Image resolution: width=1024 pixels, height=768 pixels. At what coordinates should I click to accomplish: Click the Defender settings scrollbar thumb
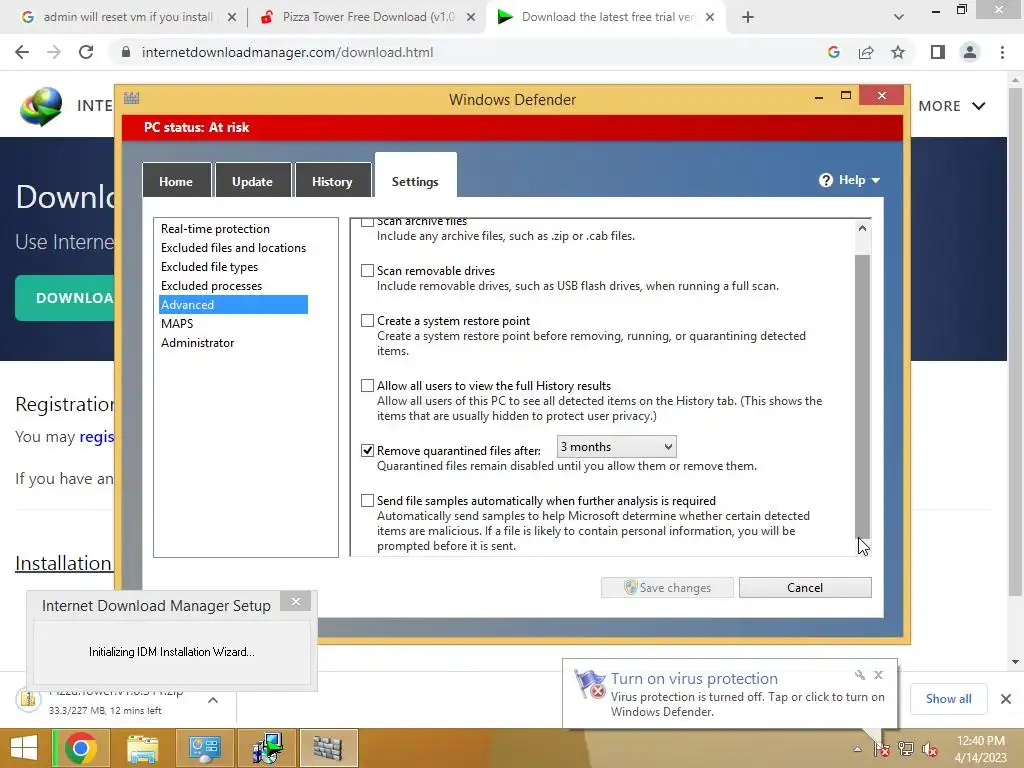click(862, 395)
